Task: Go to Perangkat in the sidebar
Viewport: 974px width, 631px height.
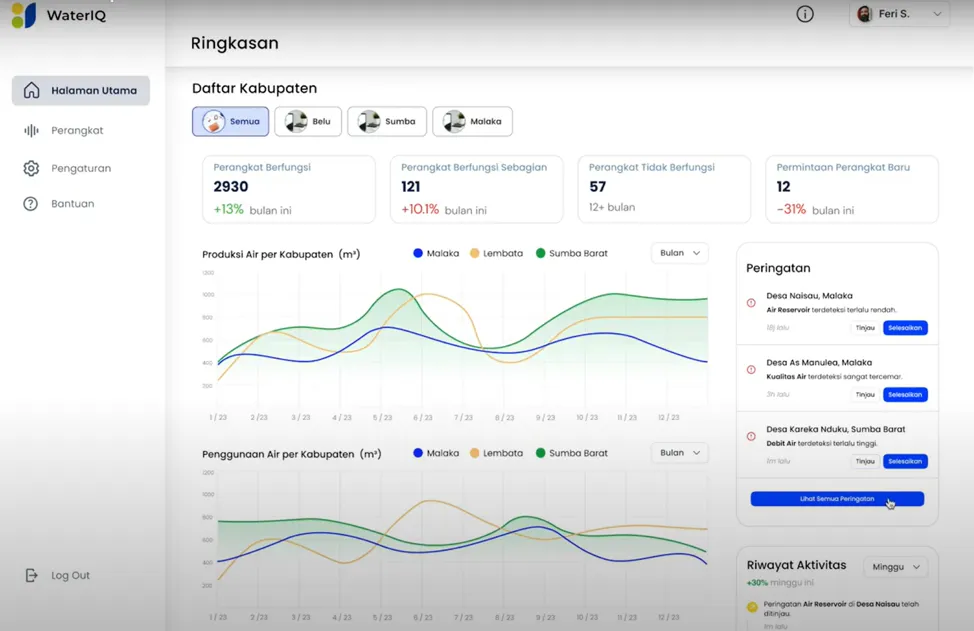Action: click(x=76, y=130)
